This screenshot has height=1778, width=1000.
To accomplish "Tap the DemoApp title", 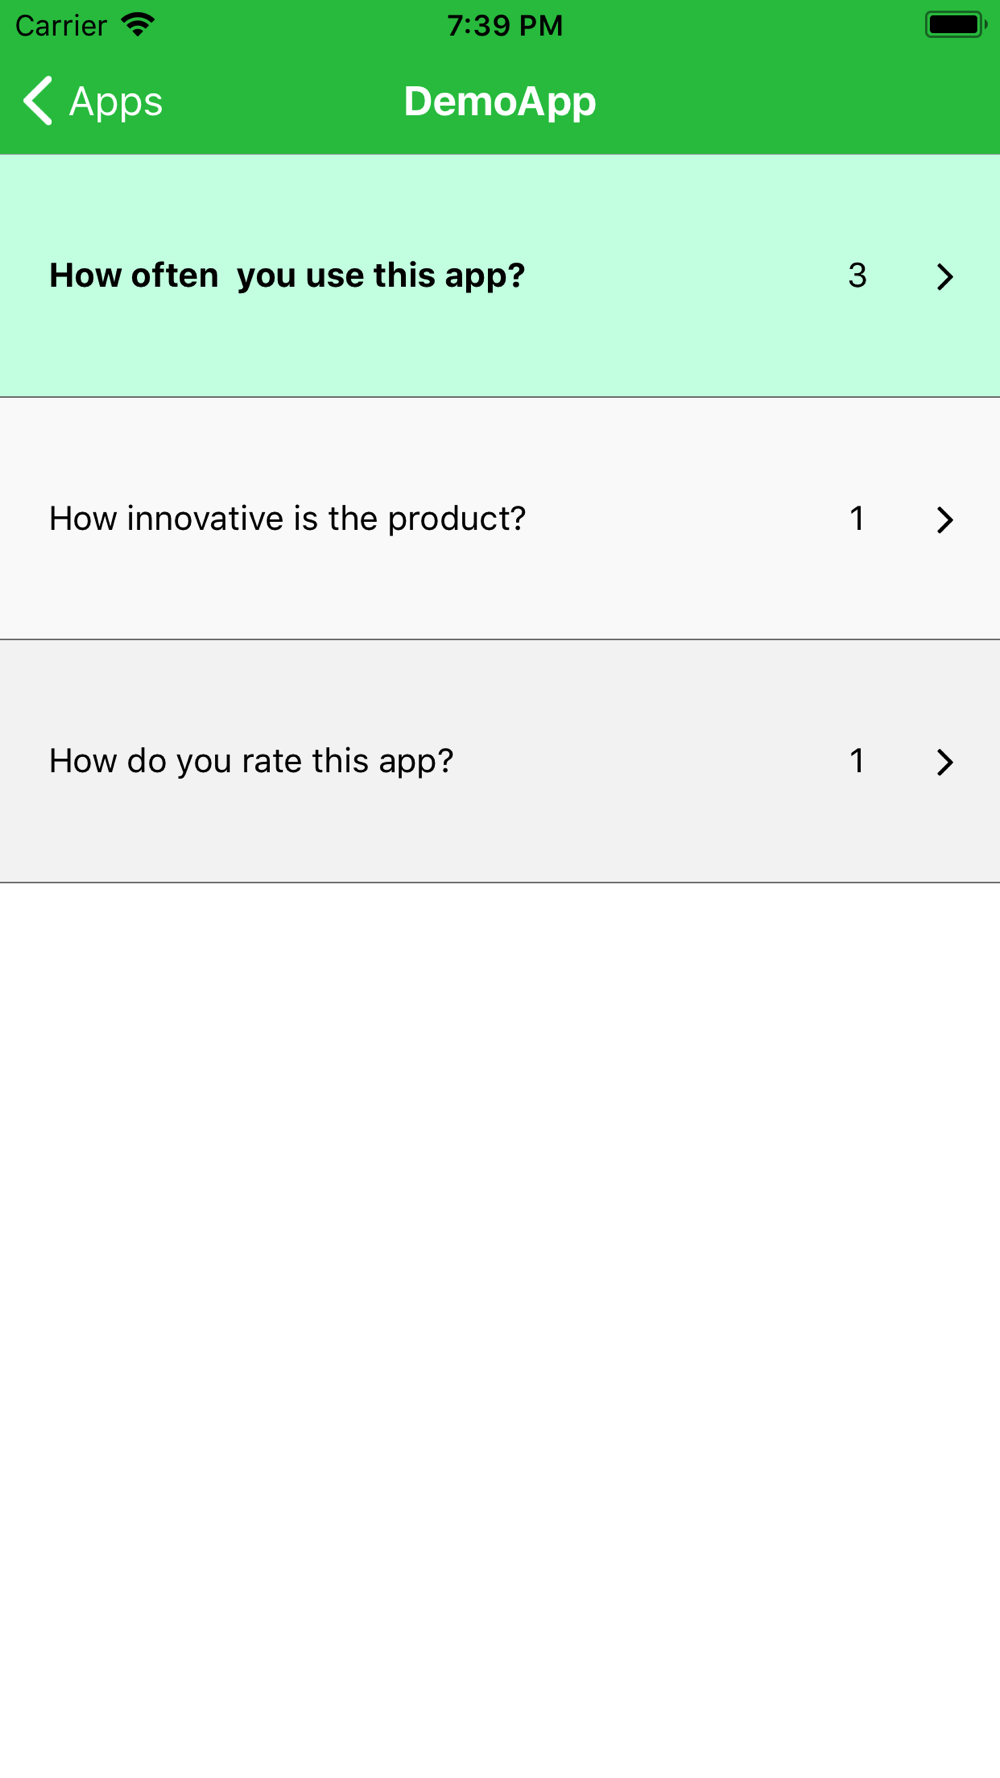I will coord(500,101).
